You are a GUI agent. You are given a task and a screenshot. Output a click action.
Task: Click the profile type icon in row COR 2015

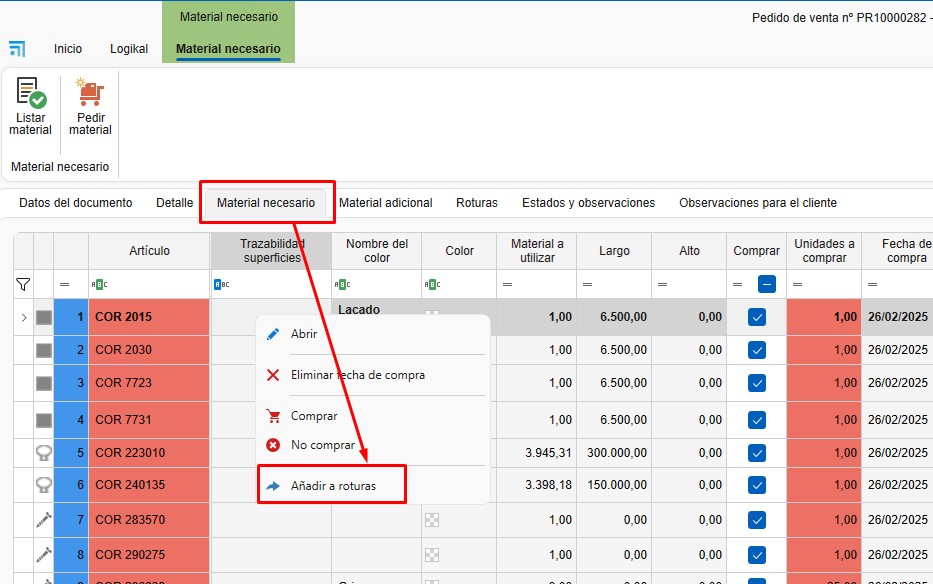(x=44, y=317)
